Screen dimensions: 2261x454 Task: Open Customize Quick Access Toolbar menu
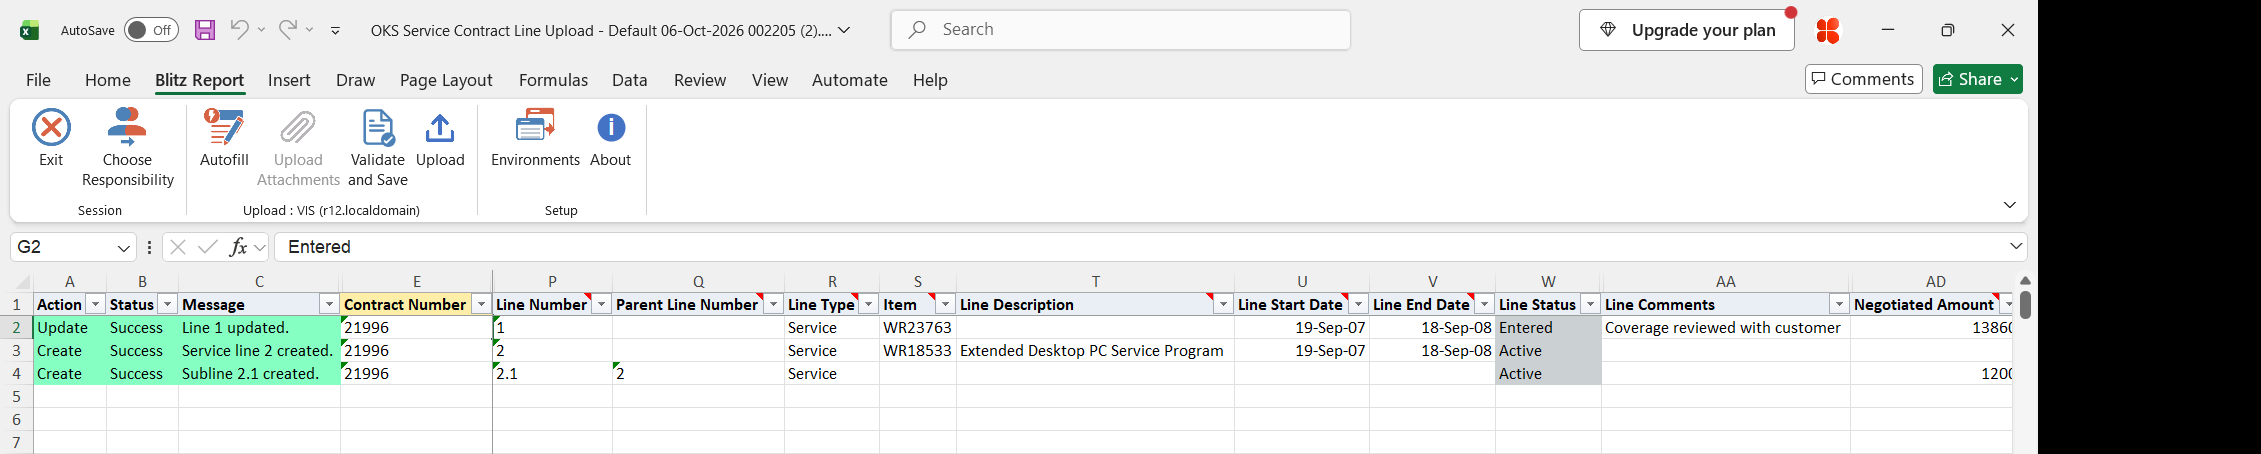(x=335, y=31)
